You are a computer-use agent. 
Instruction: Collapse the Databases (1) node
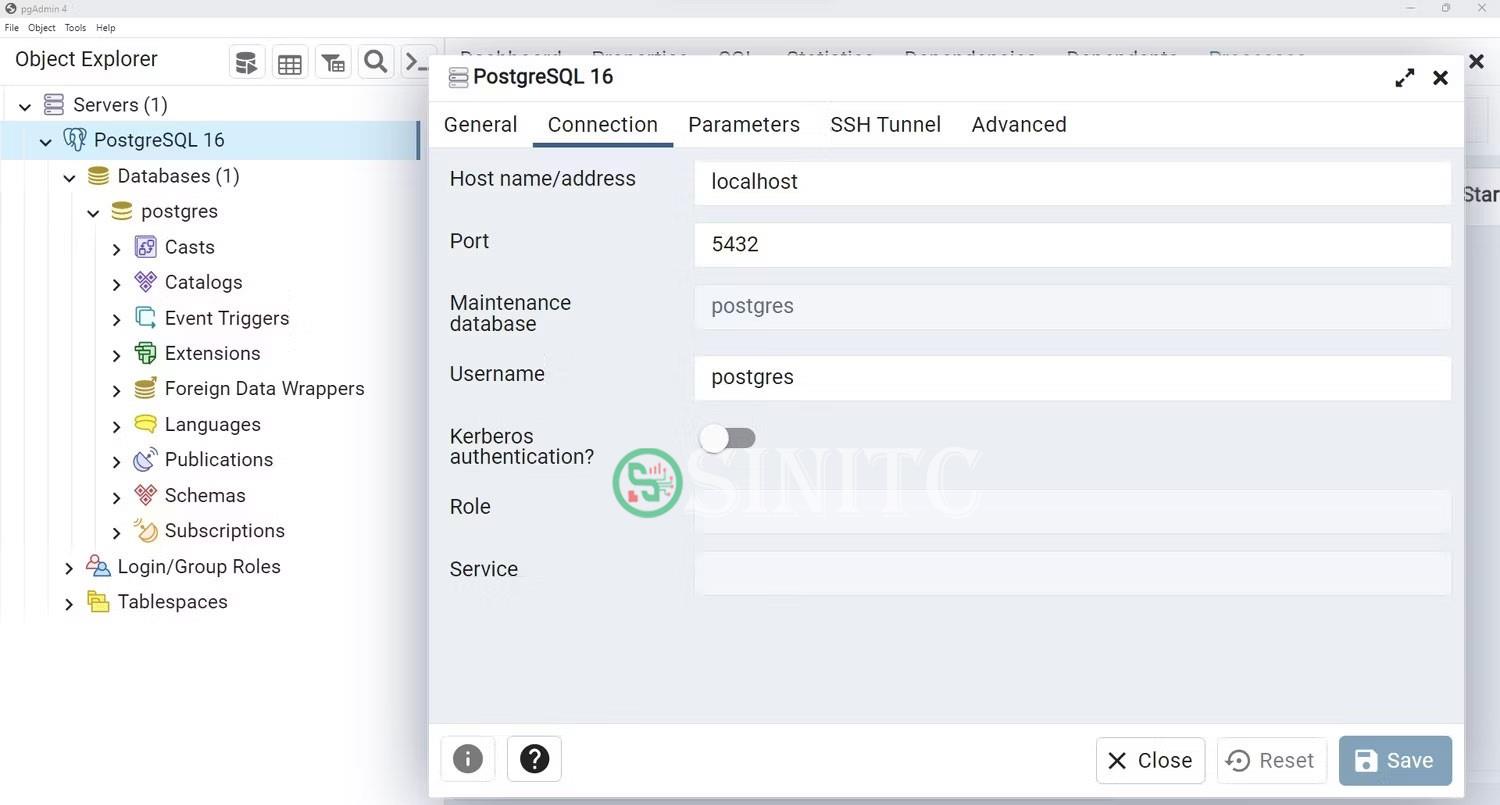69,178
